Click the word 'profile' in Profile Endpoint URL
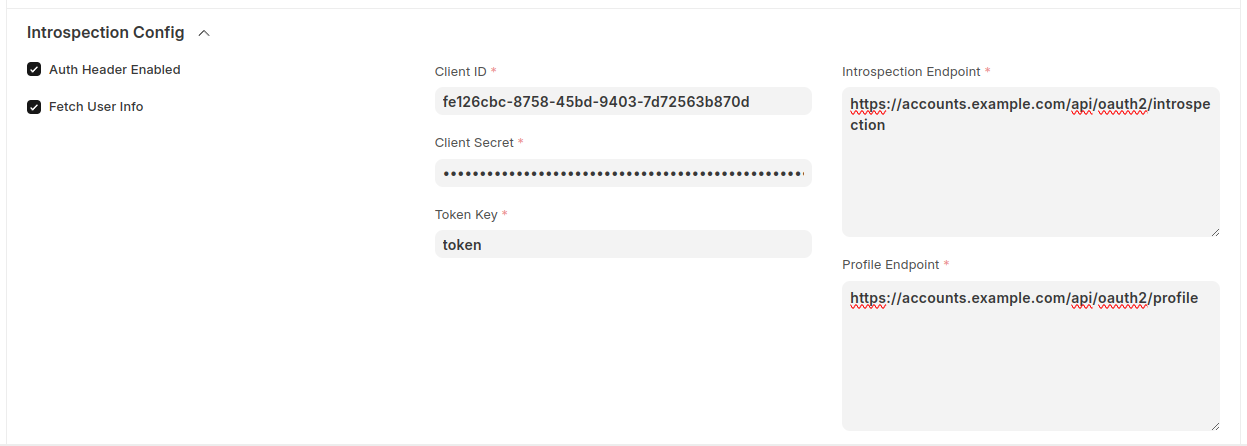Image resolution: width=1247 pixels, height=446 pixels. tap(1175, 298)
